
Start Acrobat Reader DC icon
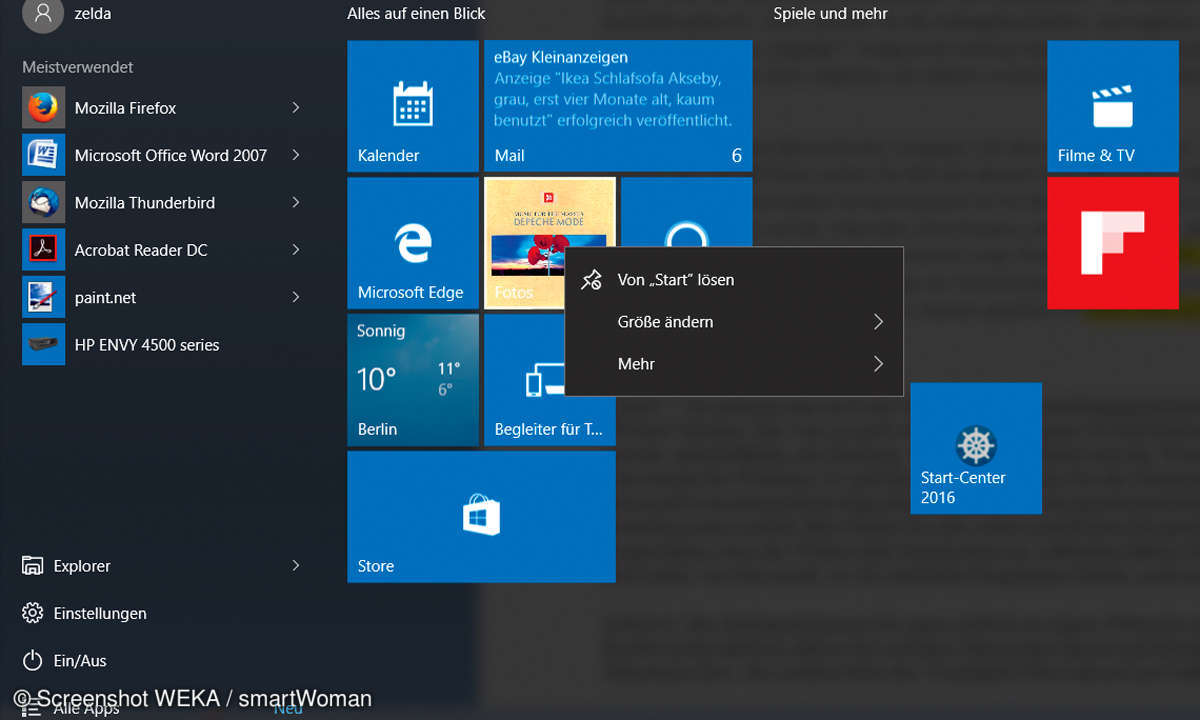tap(43, 250)
